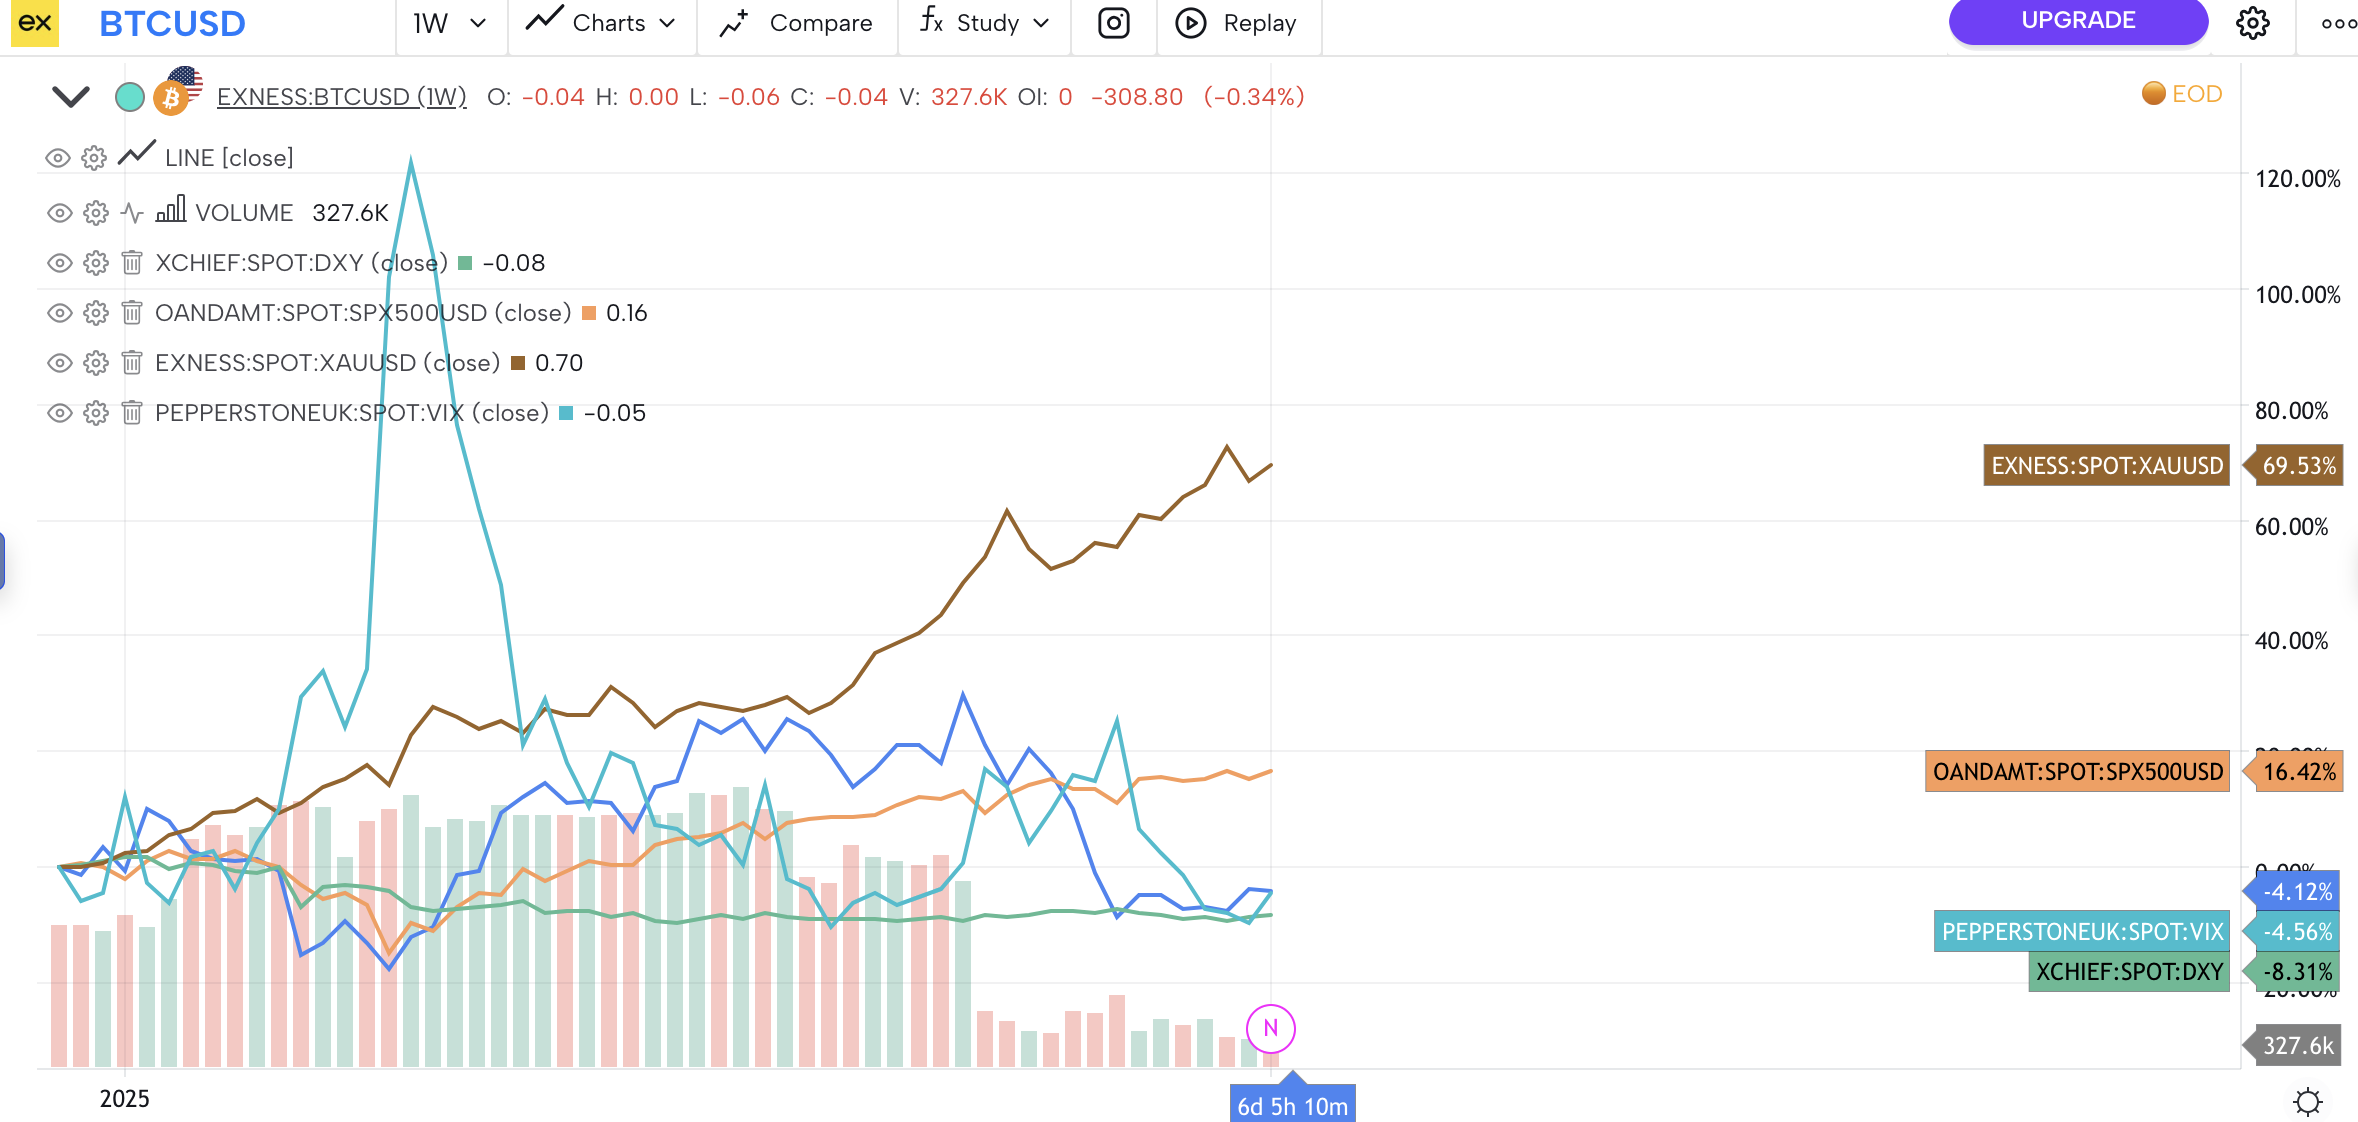Collapse the legend with the chevron arrow
Image resolution: width=2358 pixels, height=1122 pixels.
[71, 97]
